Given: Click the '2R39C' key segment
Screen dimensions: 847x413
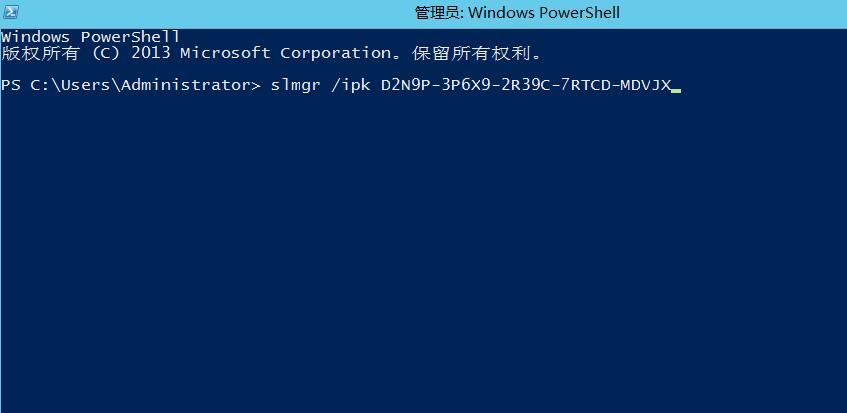Looking at the screenshot, I should pyautogui.click(x=525, y=85).
